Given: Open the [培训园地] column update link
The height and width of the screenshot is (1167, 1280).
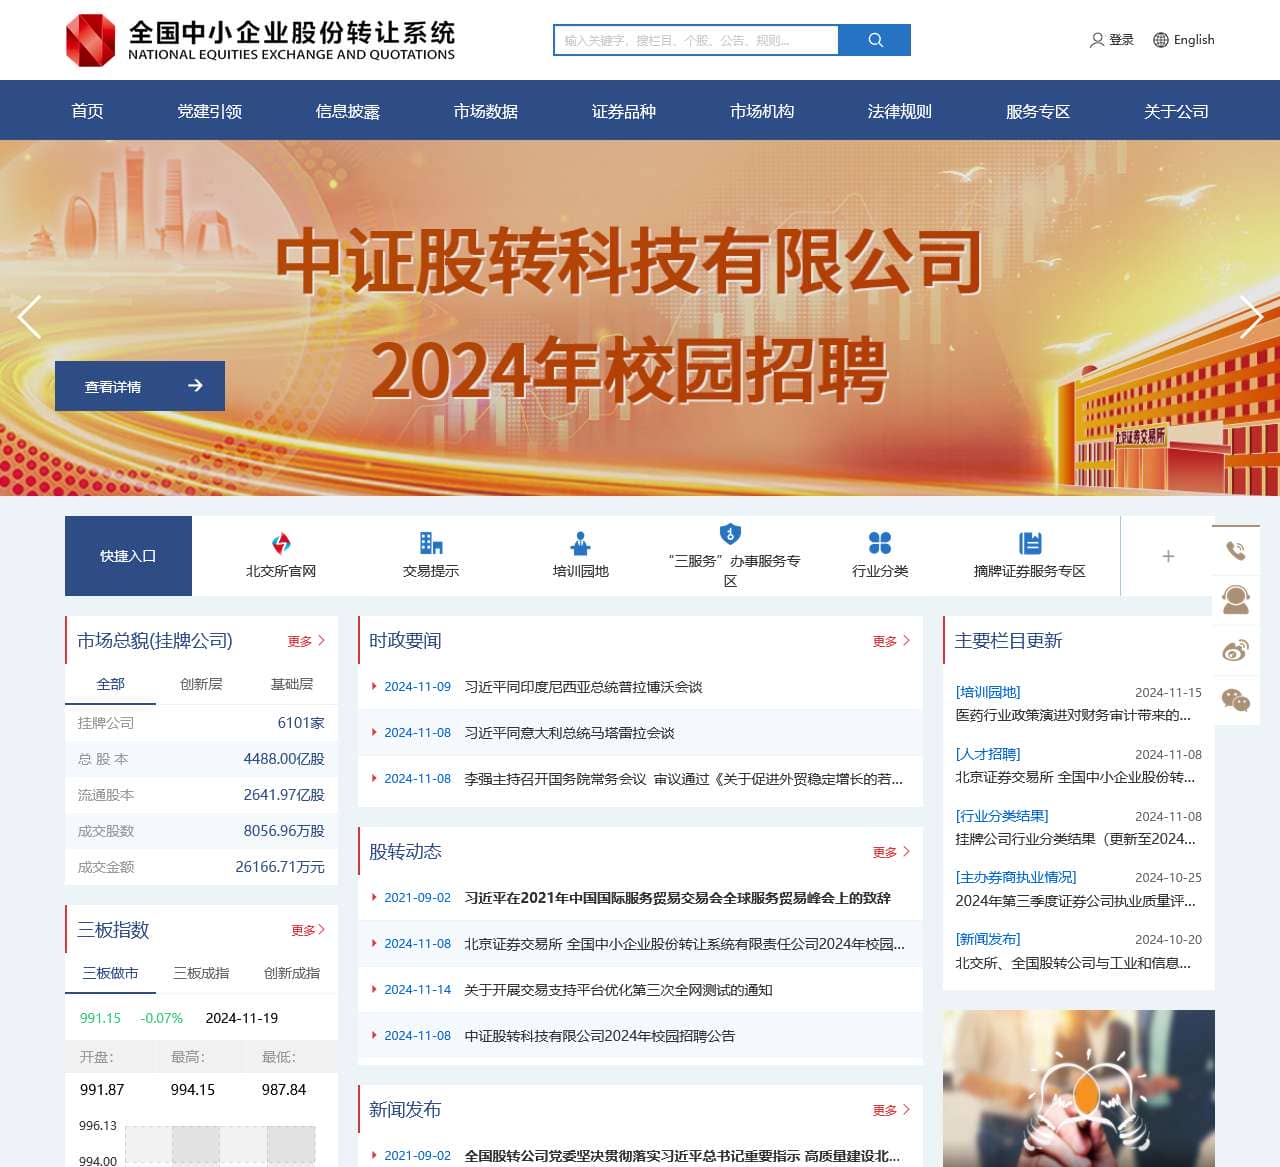Looking at the screenshot, I should click(988, 692).
